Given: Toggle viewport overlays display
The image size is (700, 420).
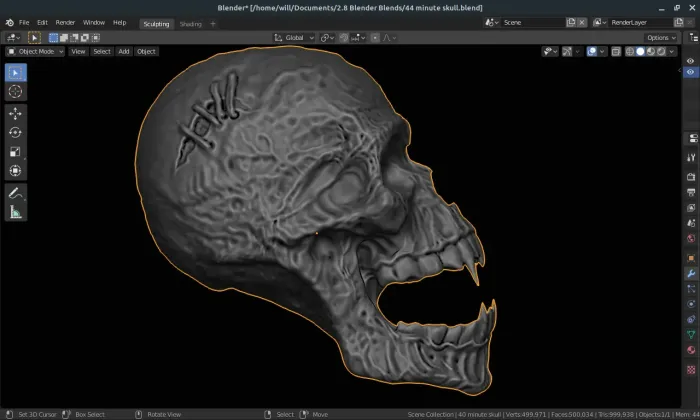Looking at the screenshot, I should pos(594,51).
